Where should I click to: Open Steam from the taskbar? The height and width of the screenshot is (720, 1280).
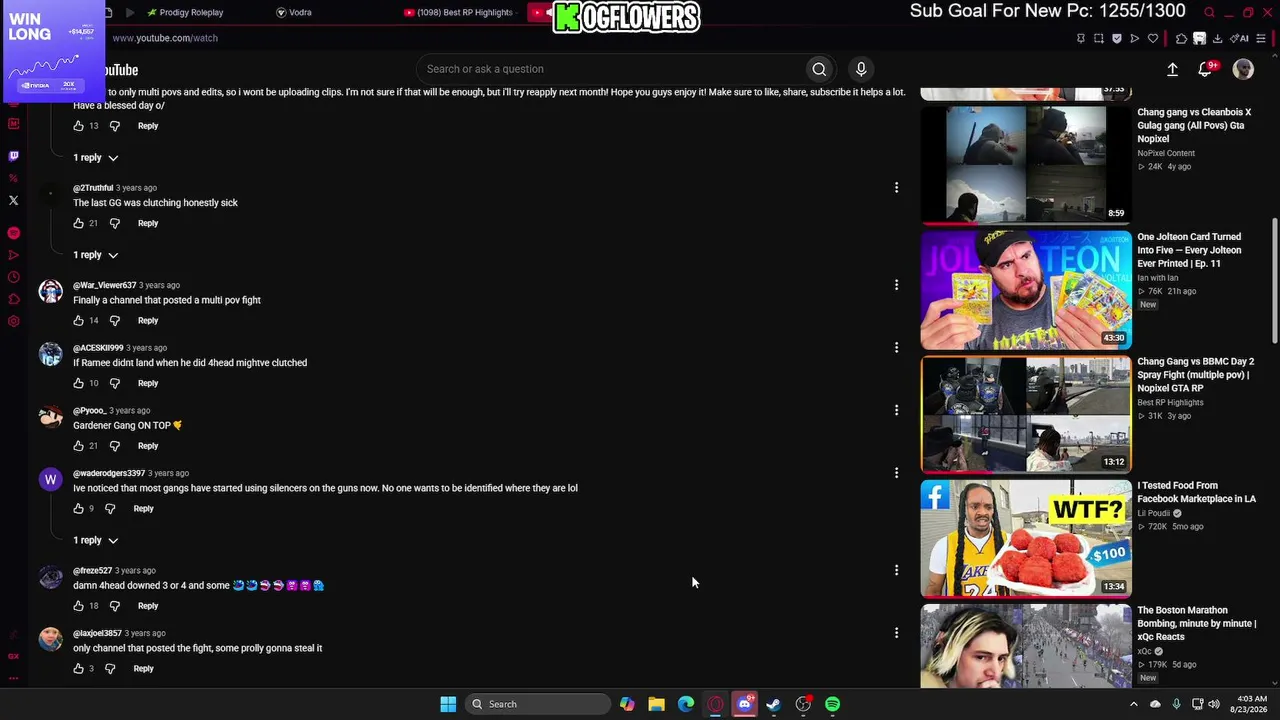[x=773, y=704]
